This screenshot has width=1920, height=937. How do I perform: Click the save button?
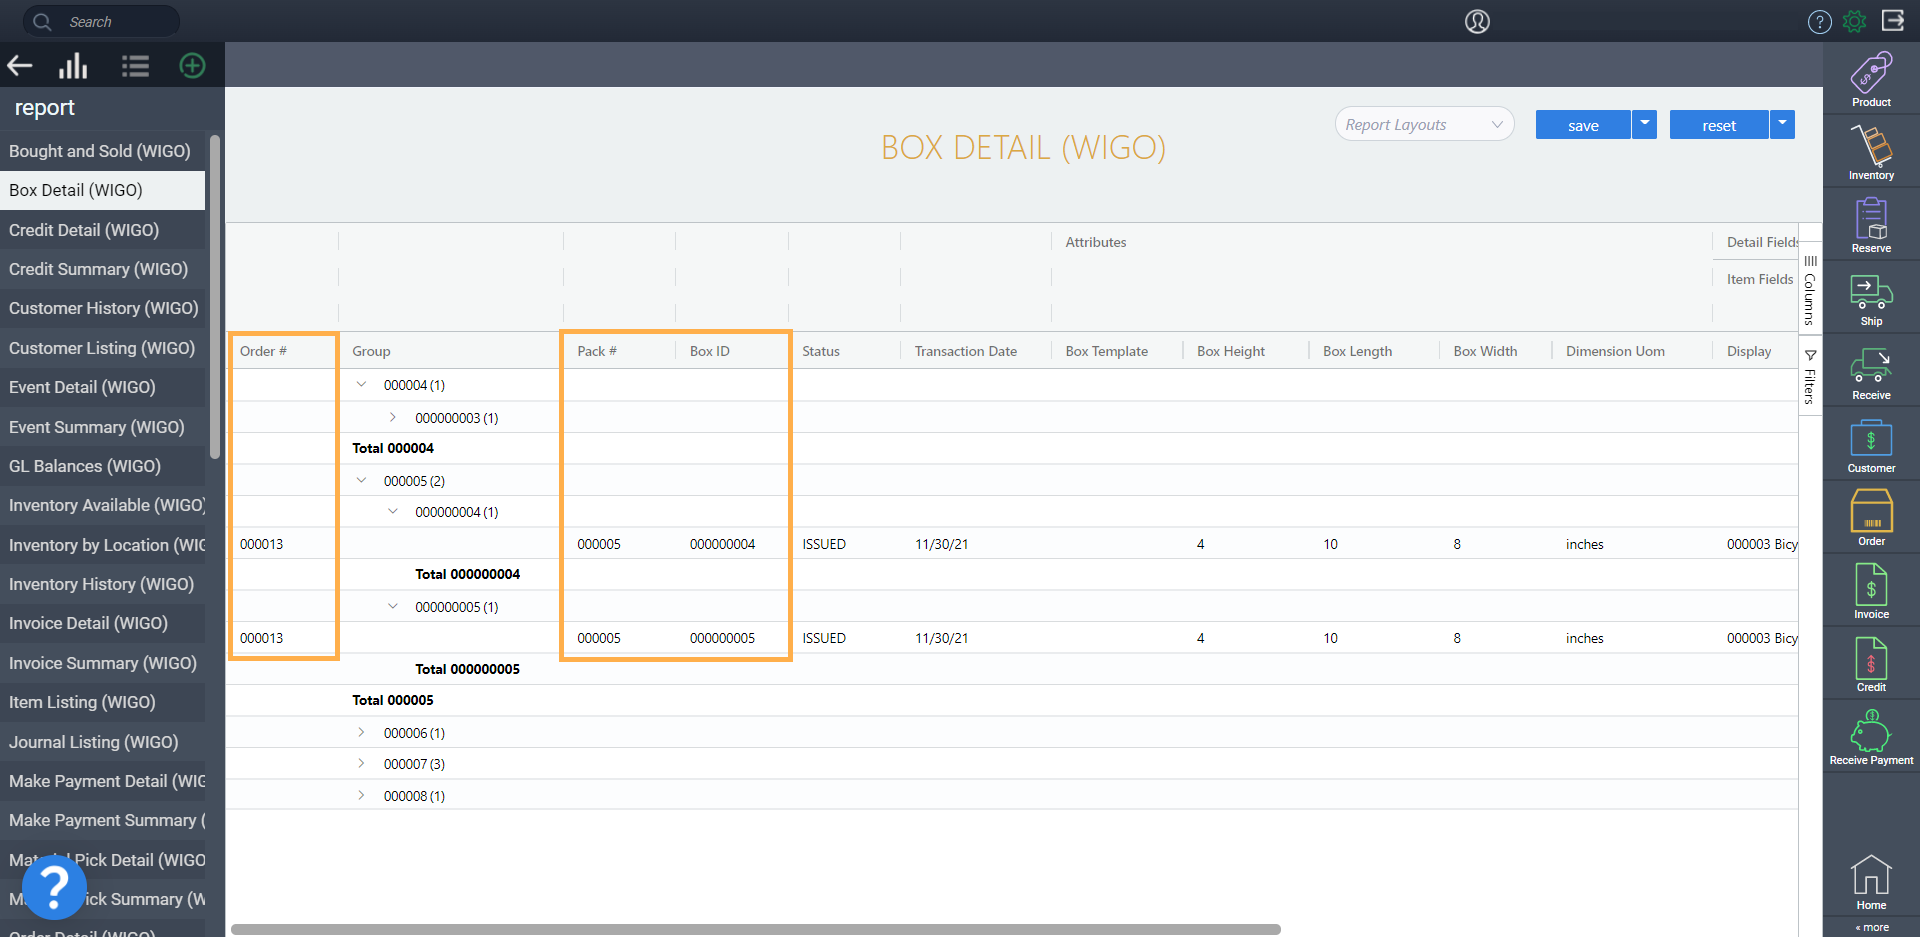point(1583,124)
